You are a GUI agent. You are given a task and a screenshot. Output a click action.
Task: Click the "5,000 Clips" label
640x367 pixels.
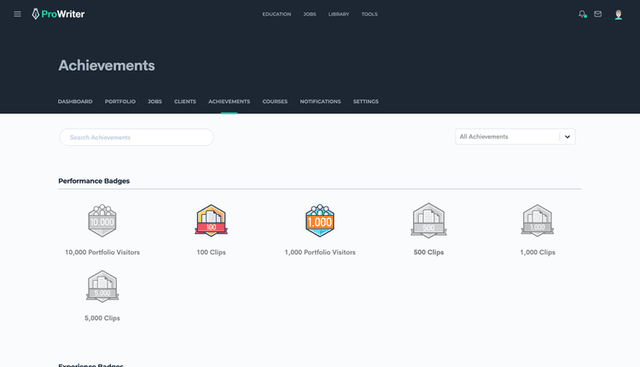[x=102, y=318]
